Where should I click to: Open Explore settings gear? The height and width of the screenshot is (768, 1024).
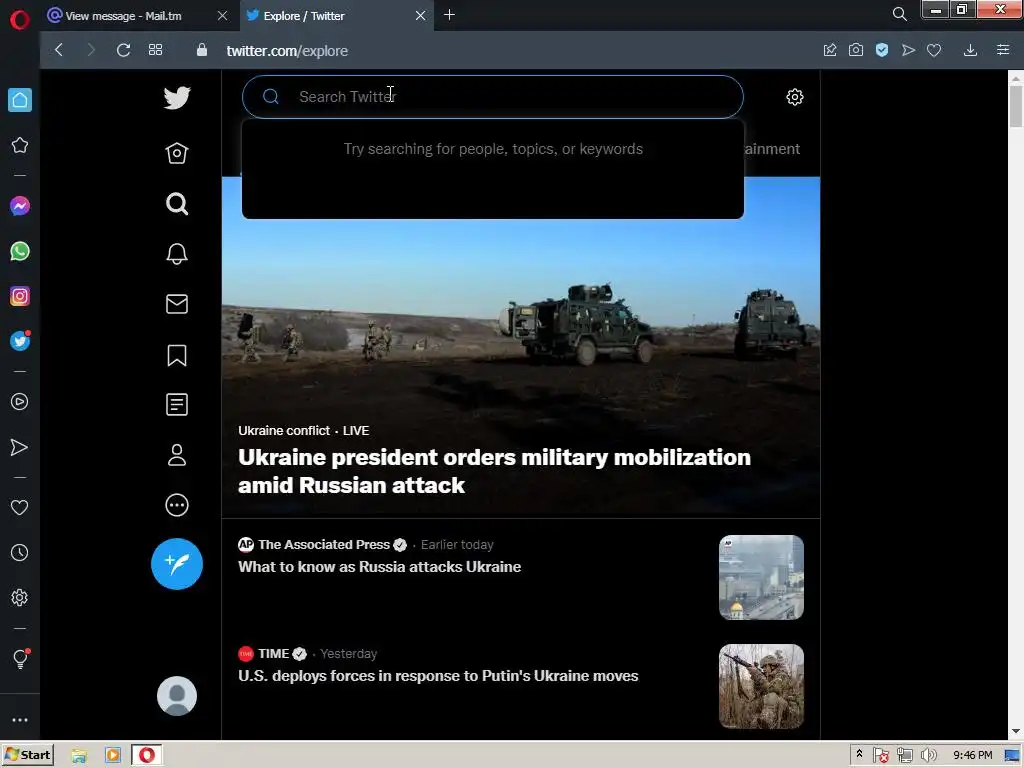pos(794,97)
